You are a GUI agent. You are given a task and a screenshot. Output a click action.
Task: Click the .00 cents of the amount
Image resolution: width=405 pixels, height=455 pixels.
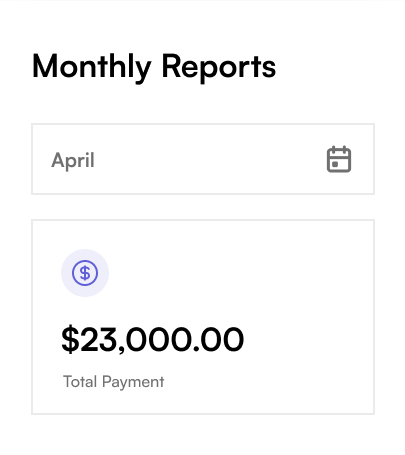click(219, 339)
